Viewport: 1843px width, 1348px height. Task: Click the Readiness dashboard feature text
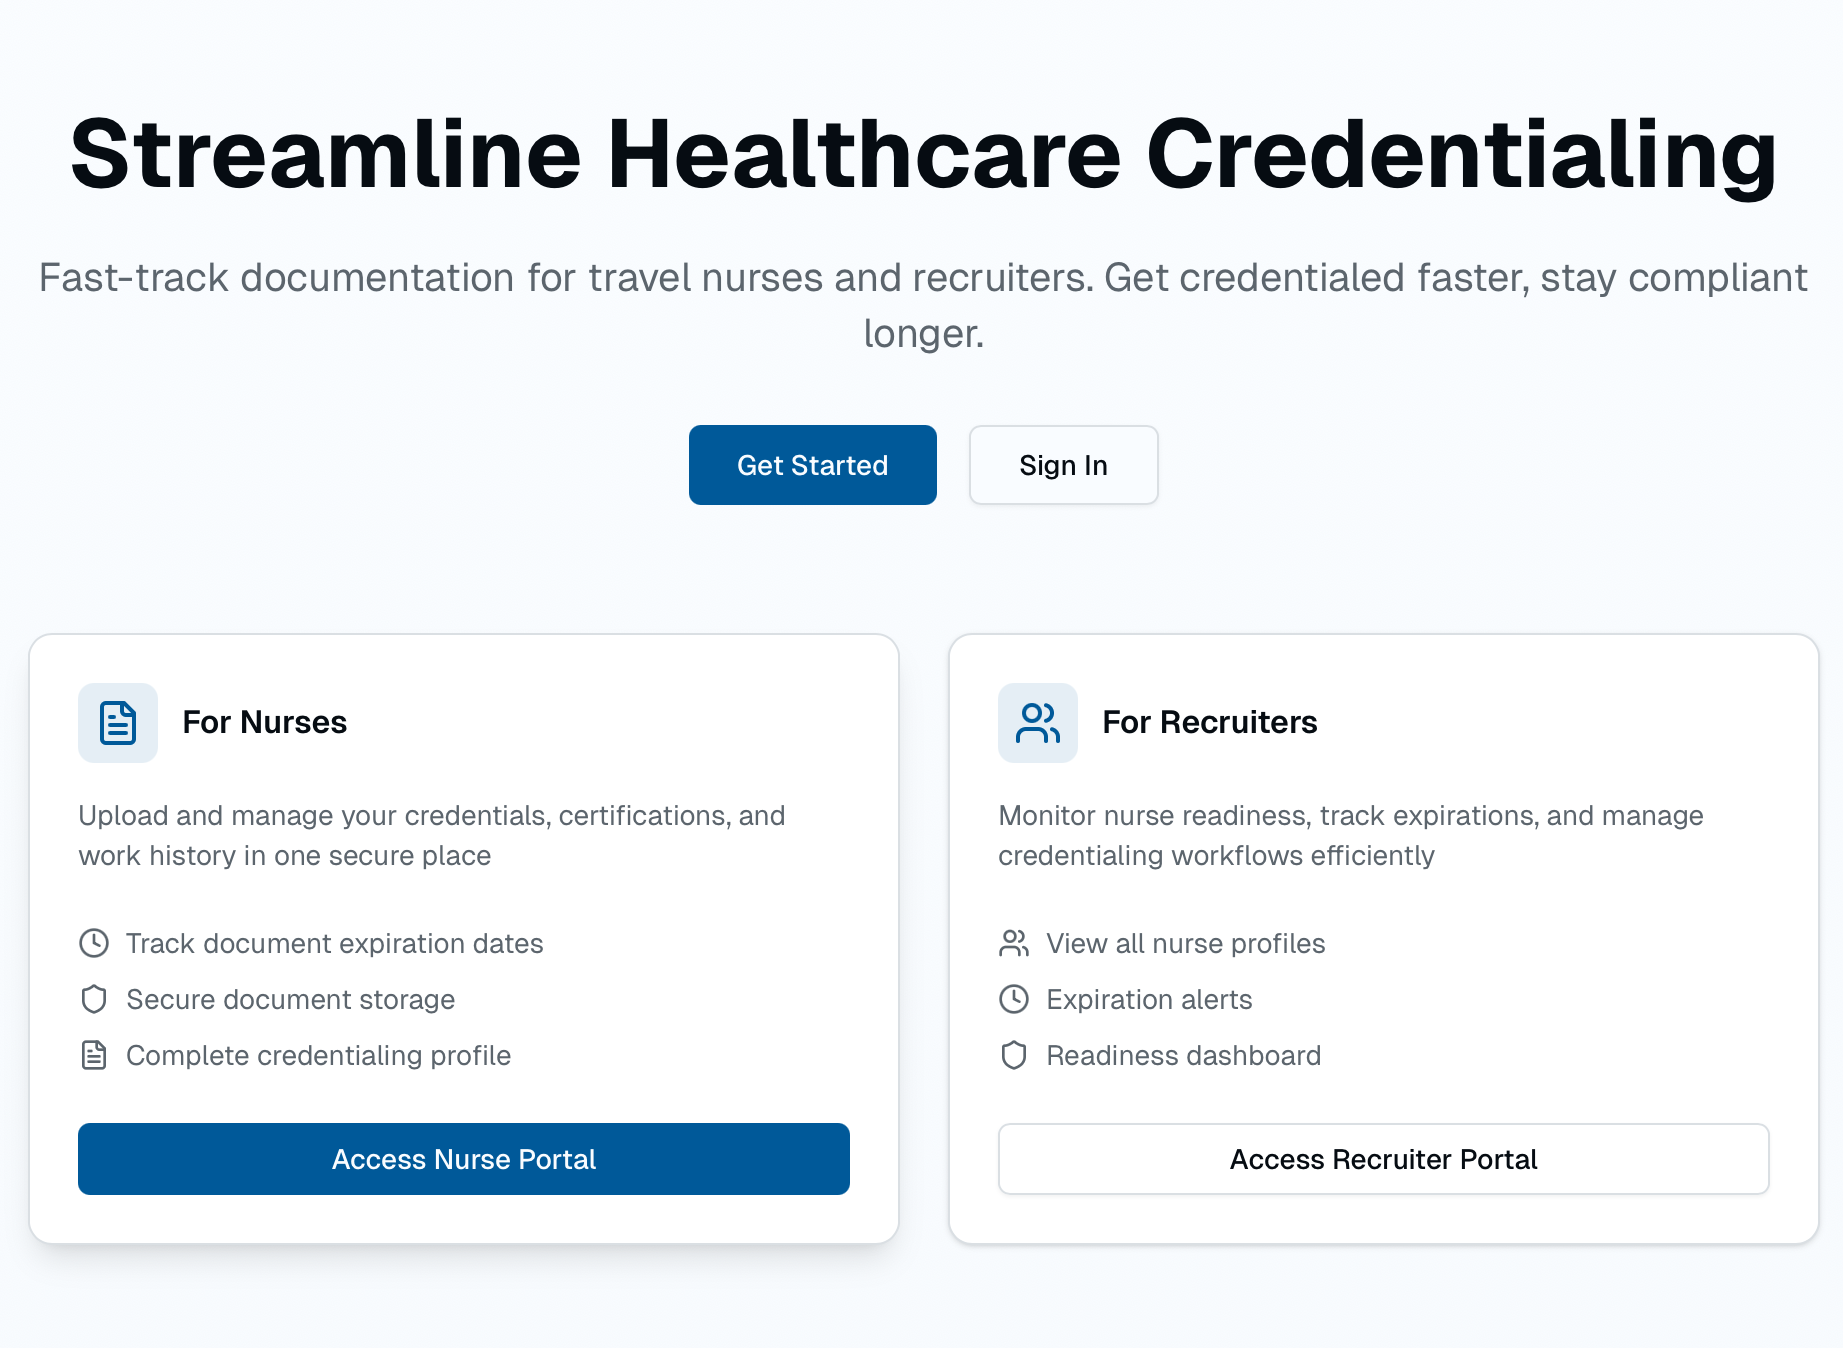pos(1183,1055)
